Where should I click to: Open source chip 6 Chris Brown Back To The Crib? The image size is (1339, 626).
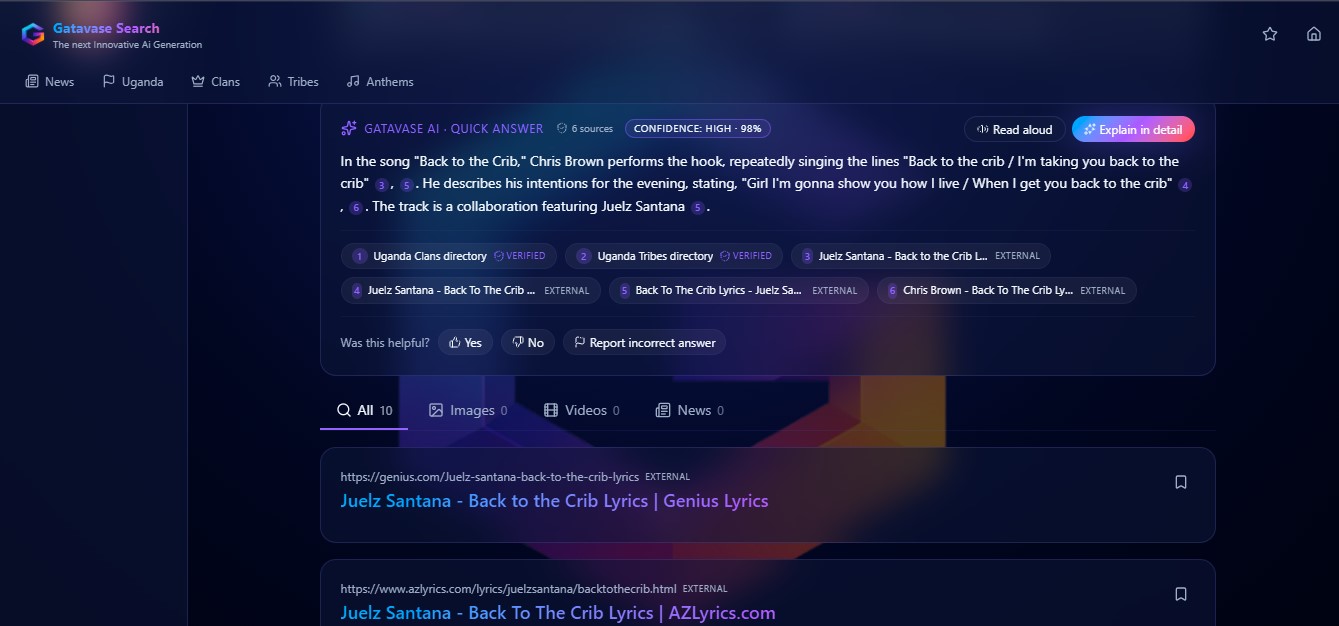[x=1007, y=290]
